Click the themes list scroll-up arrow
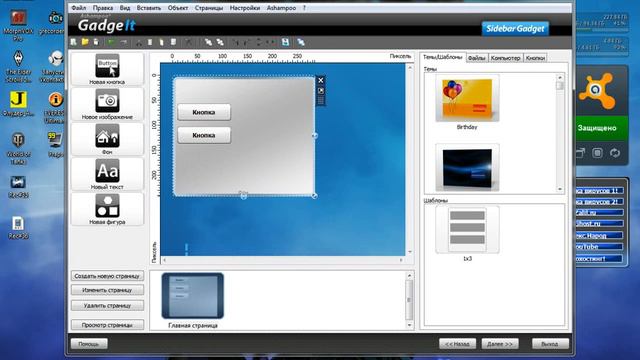The height and width of the screenshot is (360, 640). click(560, 78)
